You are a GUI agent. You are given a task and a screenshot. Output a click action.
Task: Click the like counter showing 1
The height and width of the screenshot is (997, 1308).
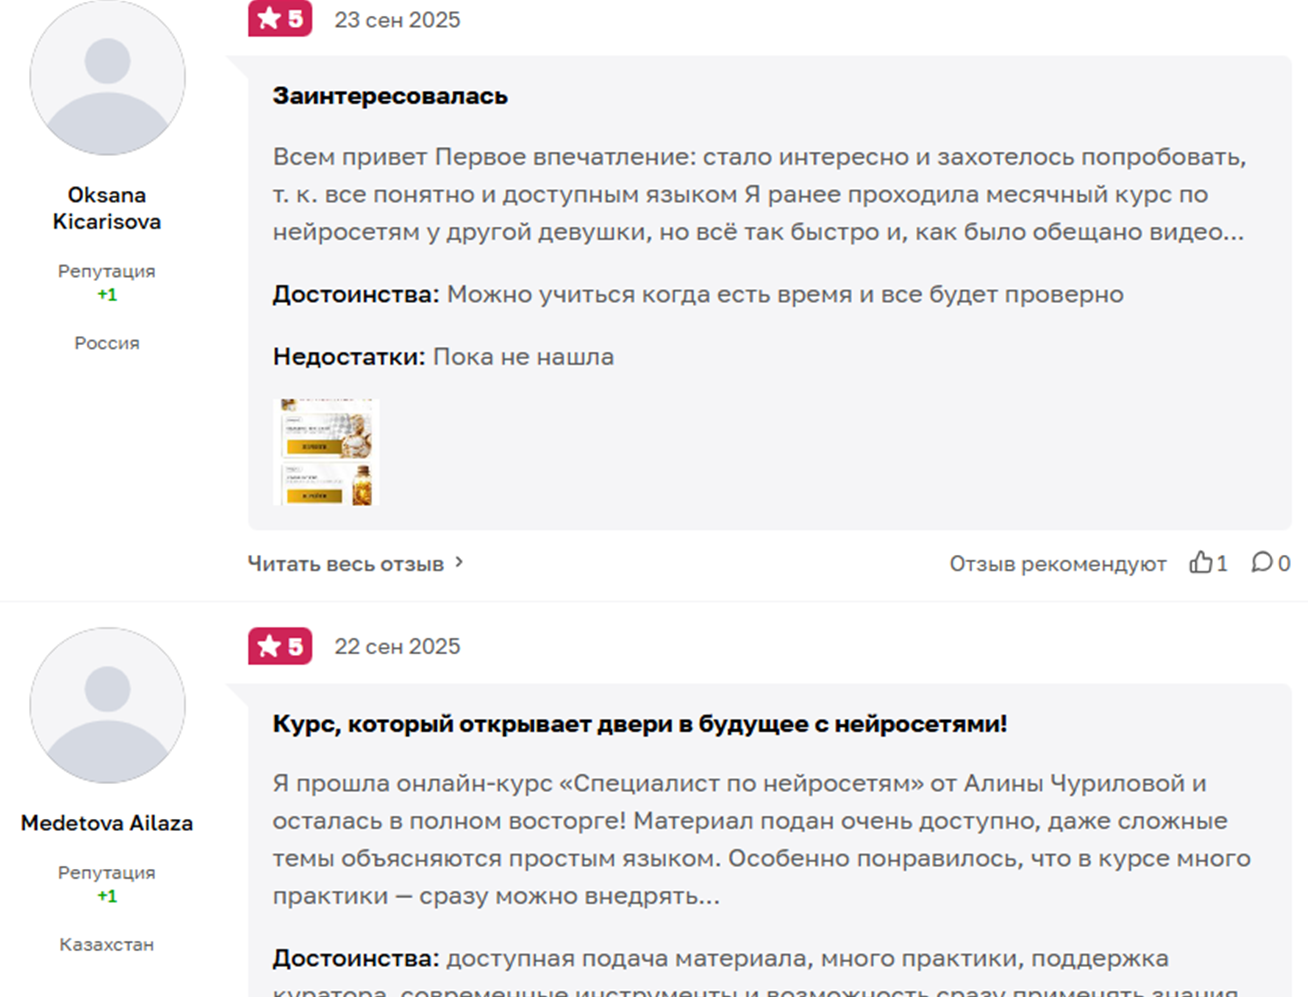pyautogui.click(x=1222, y=562)
